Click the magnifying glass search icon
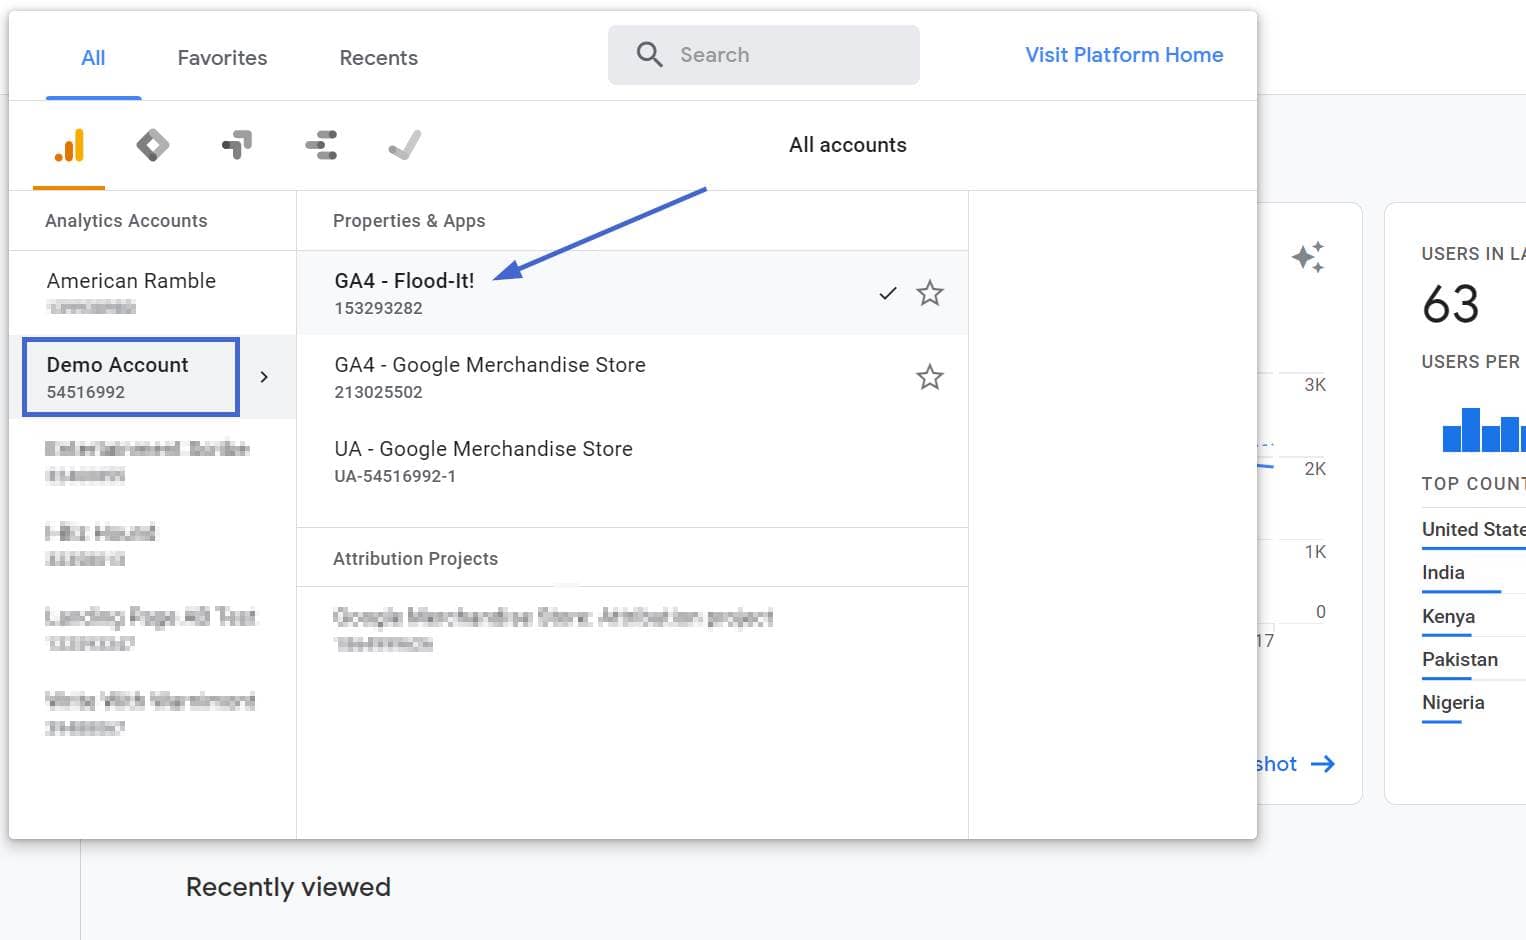1526x940 pixels. (650, 55)
